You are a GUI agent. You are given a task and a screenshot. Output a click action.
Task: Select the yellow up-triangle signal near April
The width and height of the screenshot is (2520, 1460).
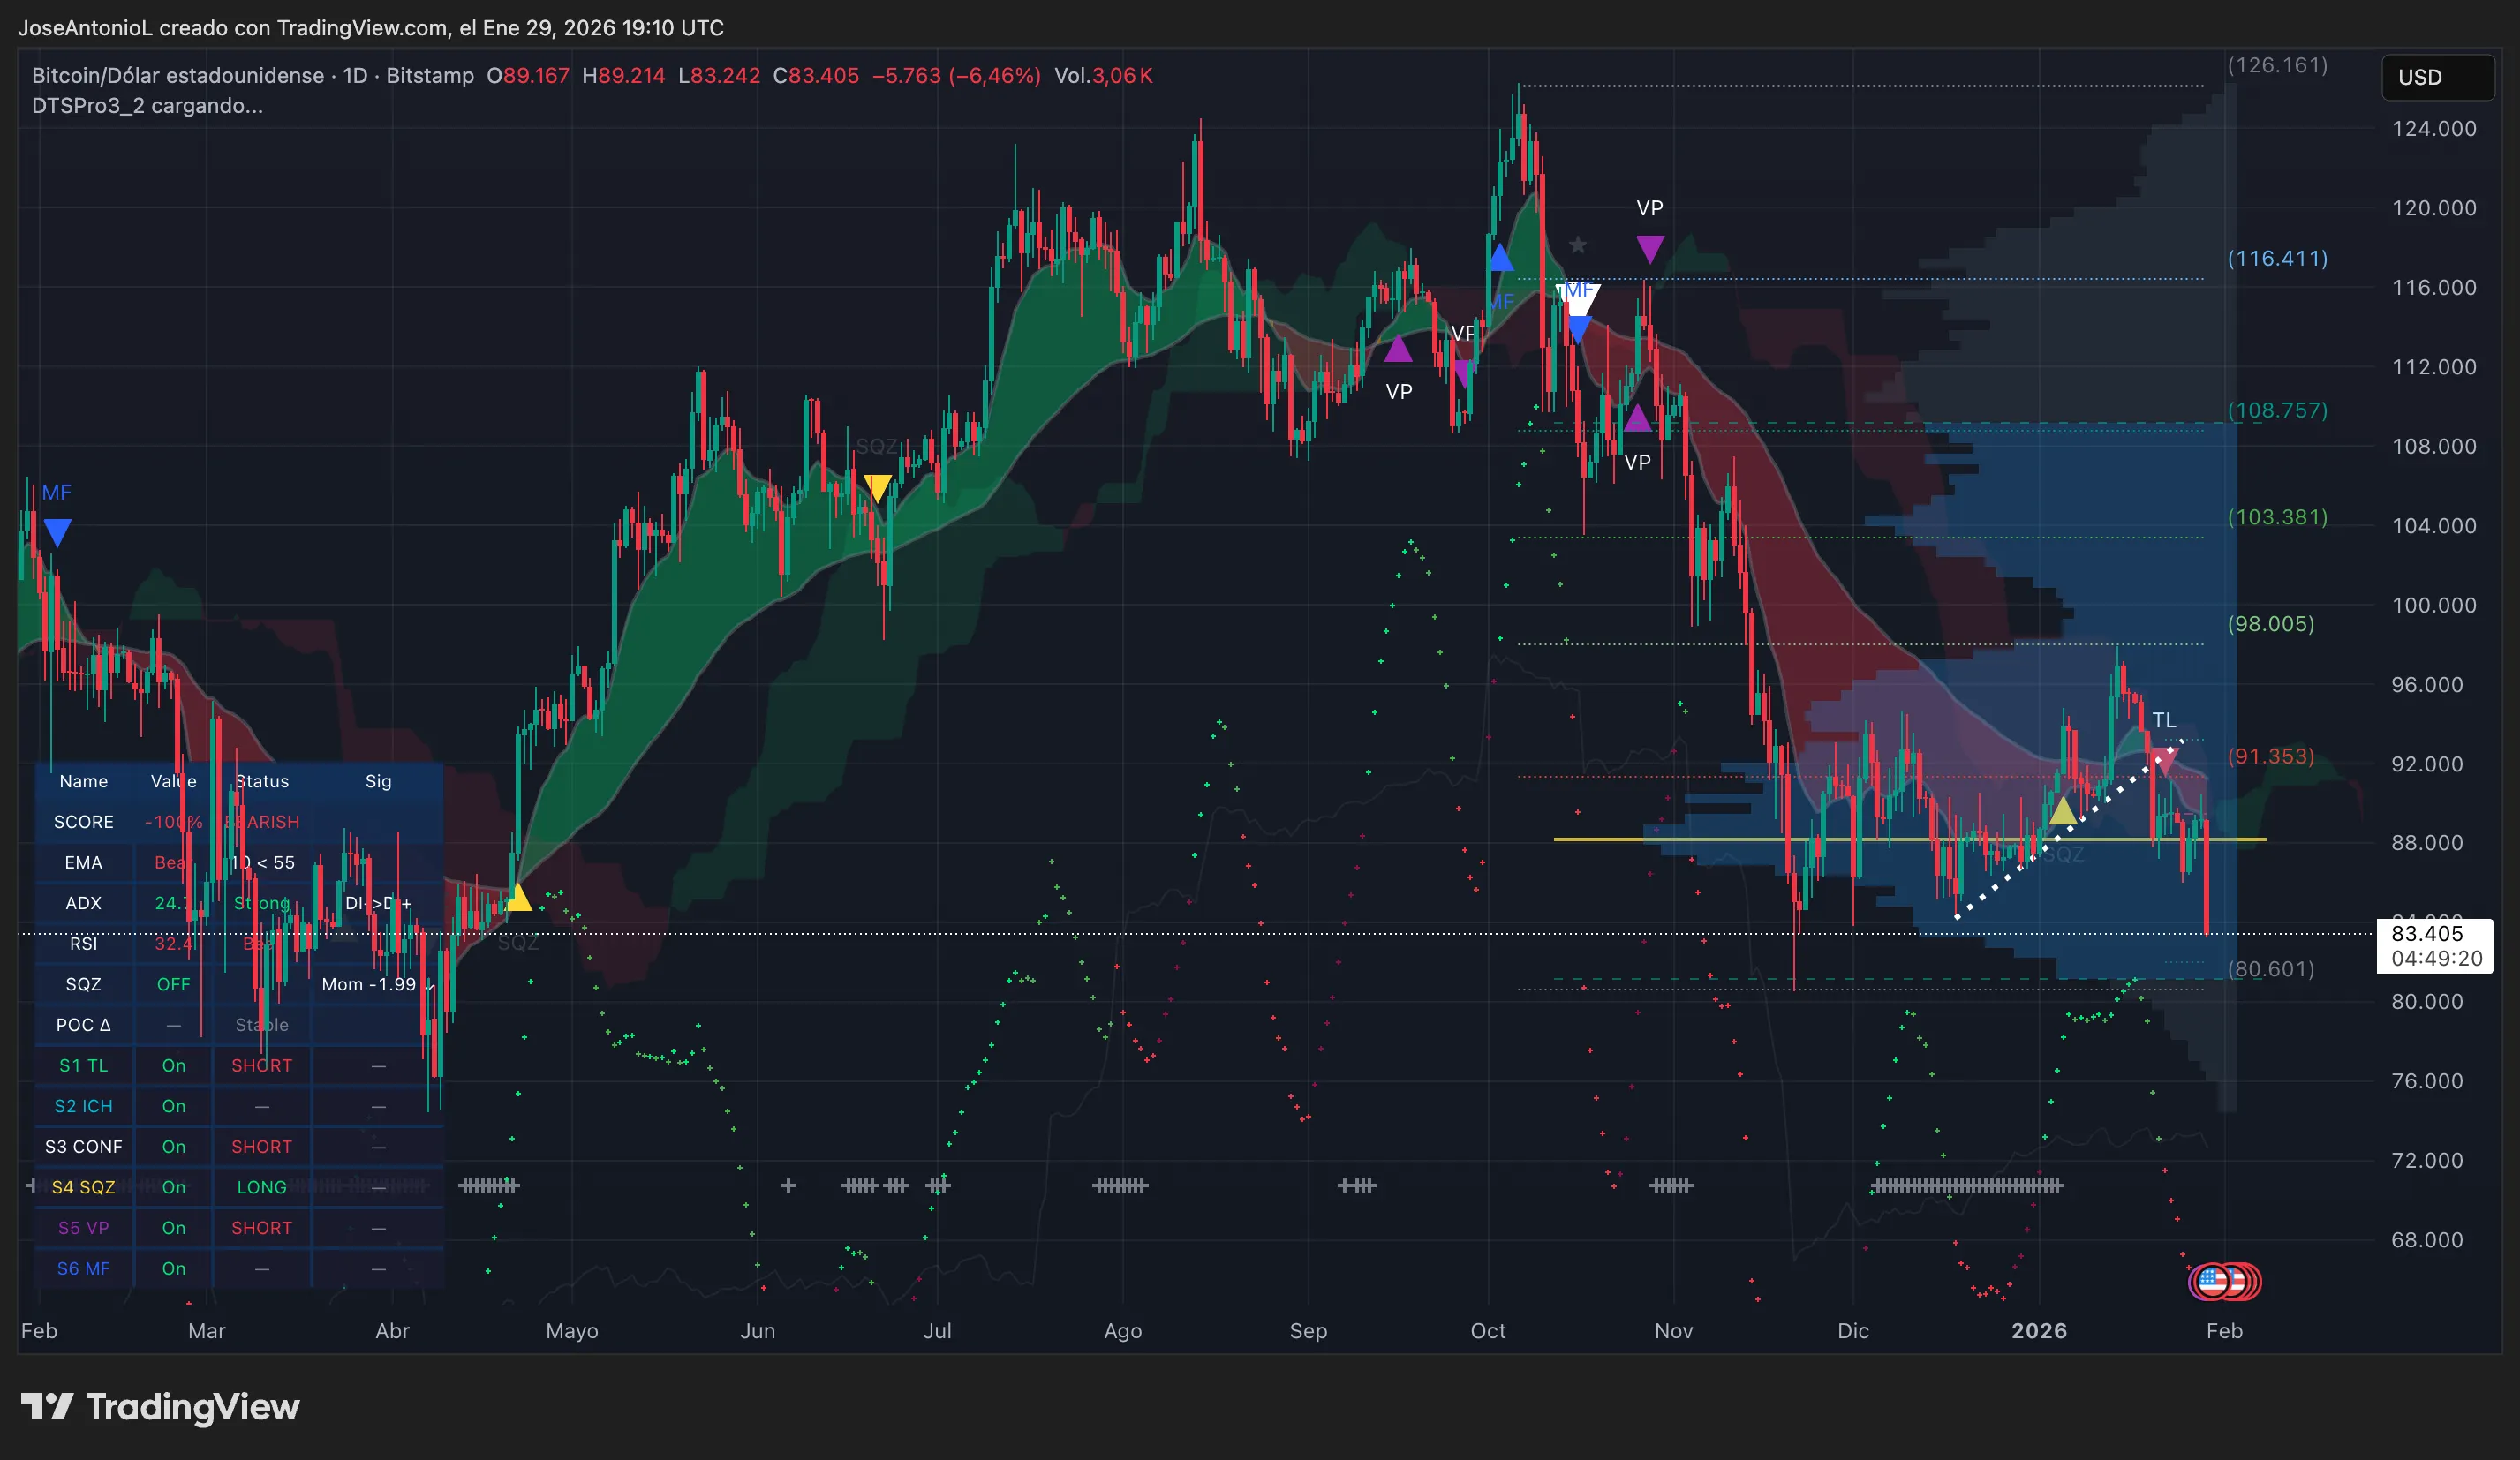tap(520, 899)
